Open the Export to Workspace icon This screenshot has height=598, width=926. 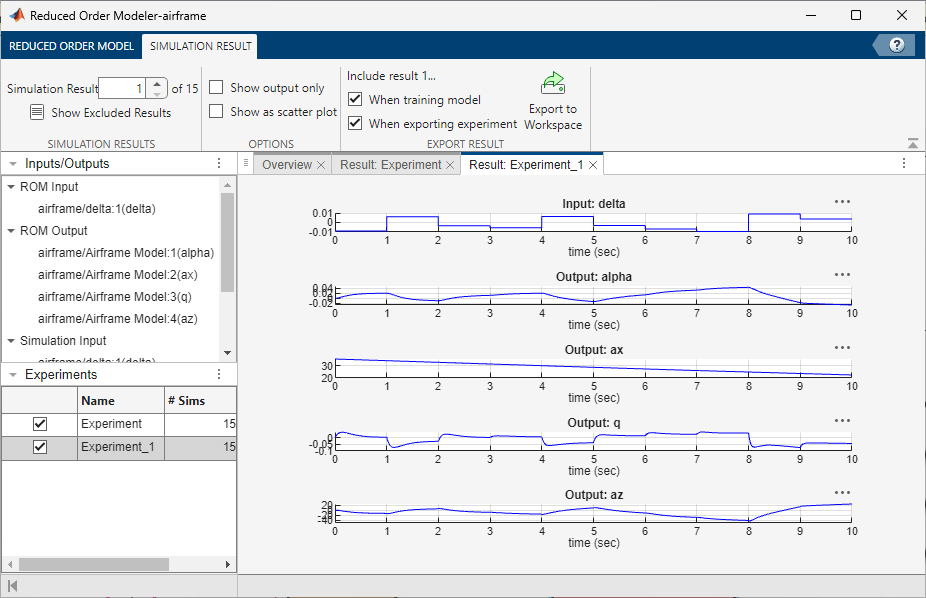point(552,83)
